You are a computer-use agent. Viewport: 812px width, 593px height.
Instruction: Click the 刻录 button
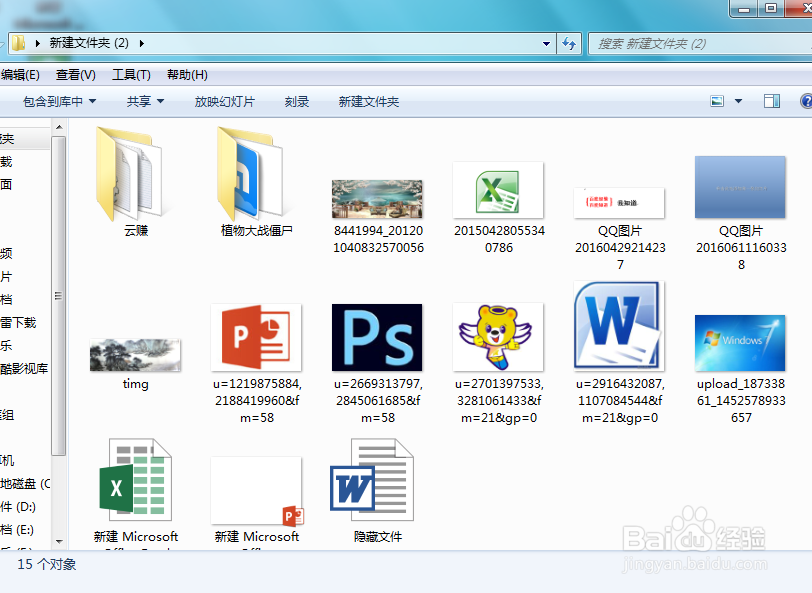(x=297, y=102)
